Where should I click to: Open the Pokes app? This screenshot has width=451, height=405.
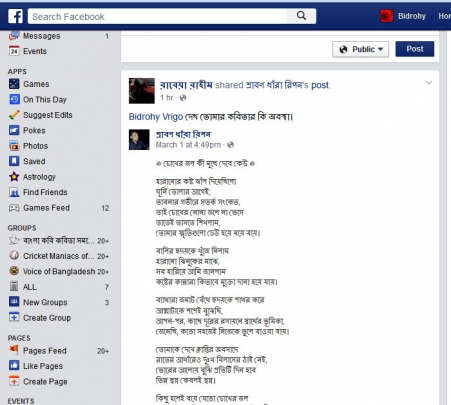click(x=34, y=130)
